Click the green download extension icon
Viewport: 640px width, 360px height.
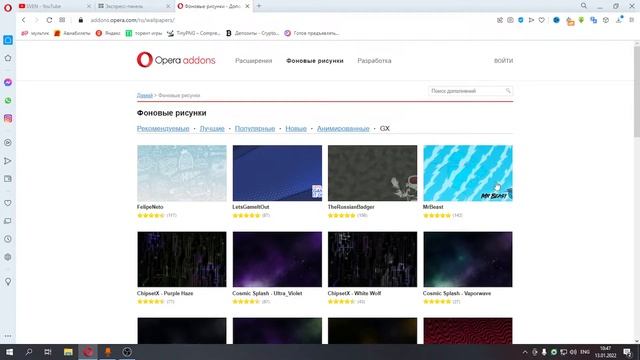(x=581, y=20)
